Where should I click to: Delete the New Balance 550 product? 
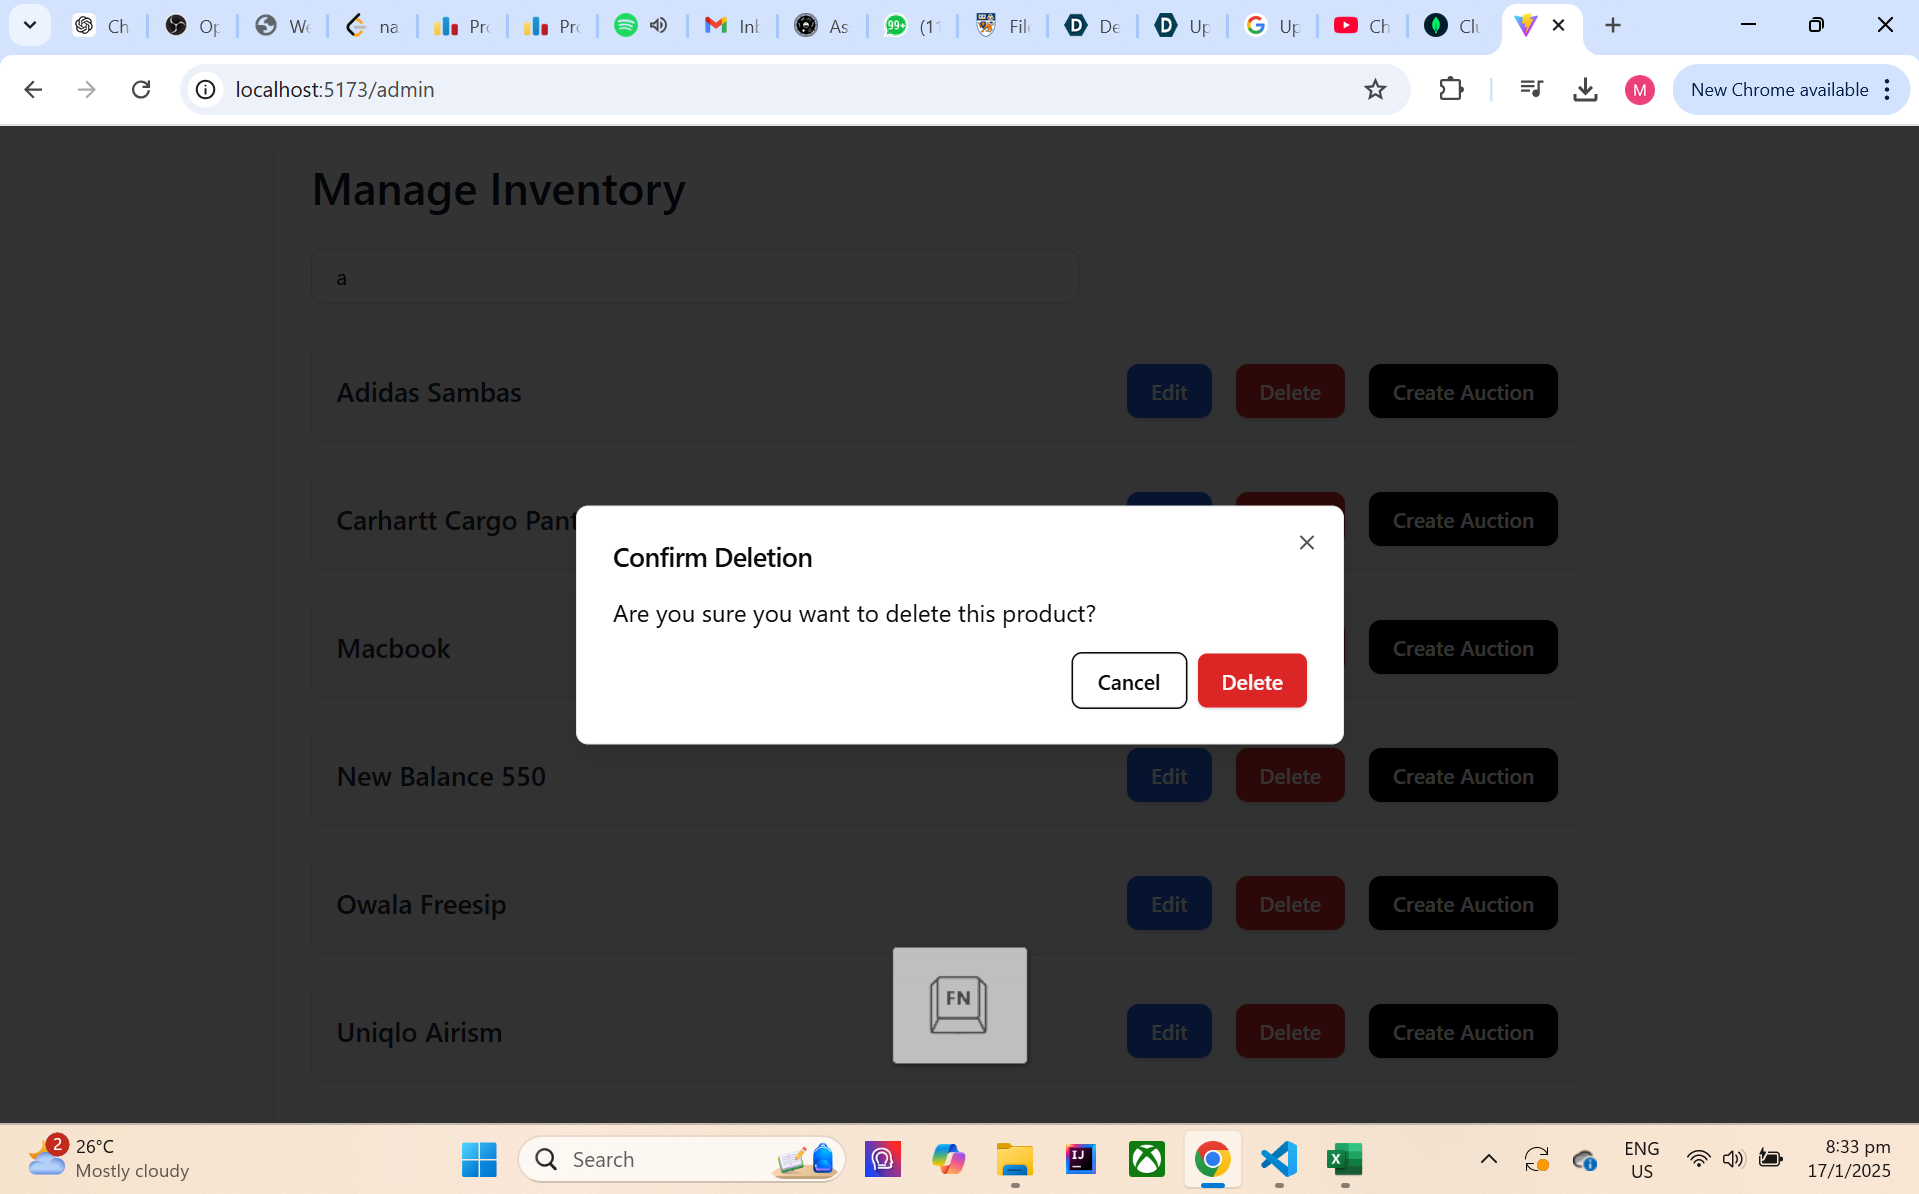pos(1290,776)
